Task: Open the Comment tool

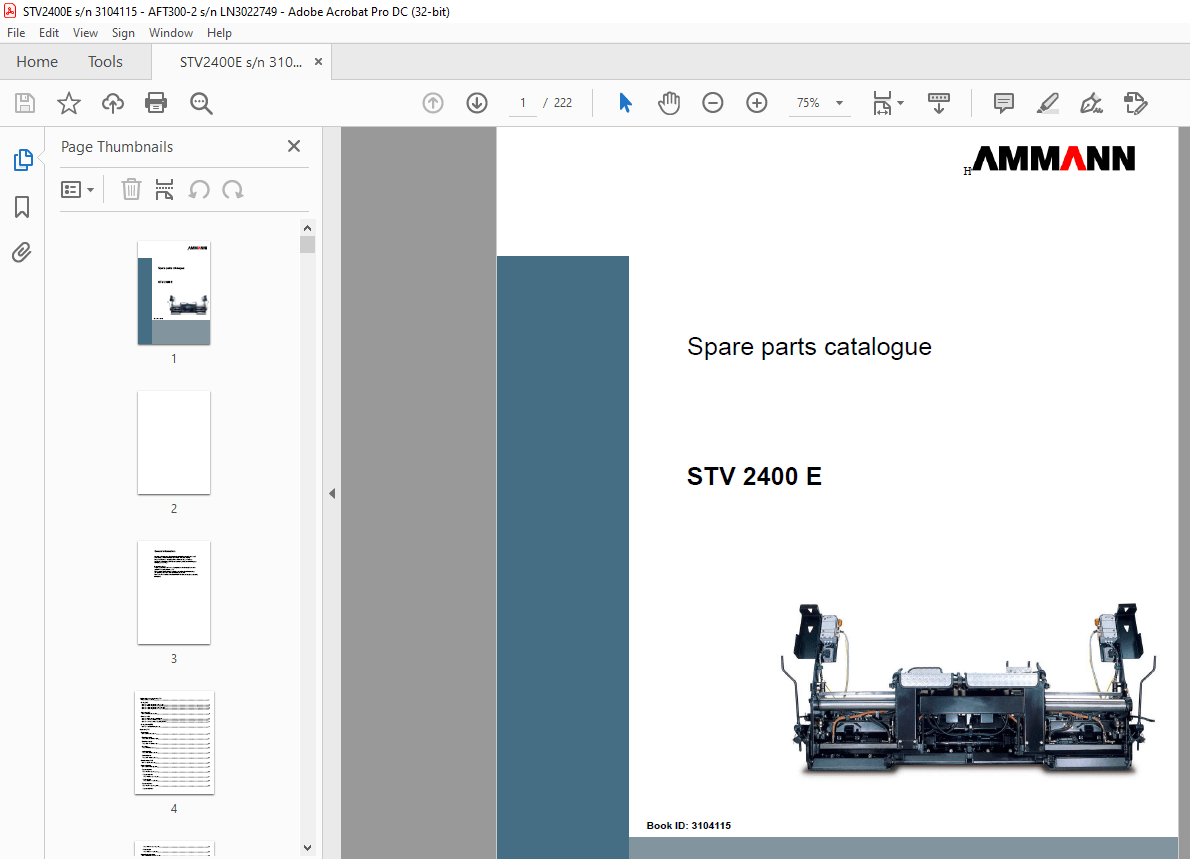Action: [x=1003, y=102]
